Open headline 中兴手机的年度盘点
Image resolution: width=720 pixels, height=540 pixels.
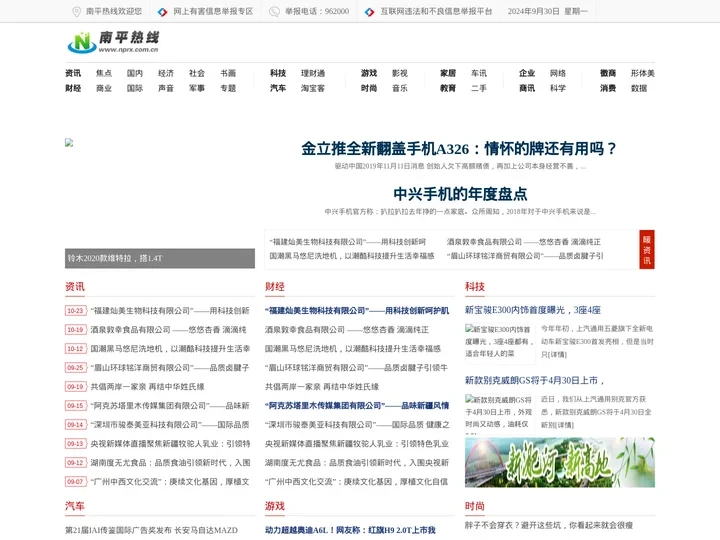(x=460, y=194)
